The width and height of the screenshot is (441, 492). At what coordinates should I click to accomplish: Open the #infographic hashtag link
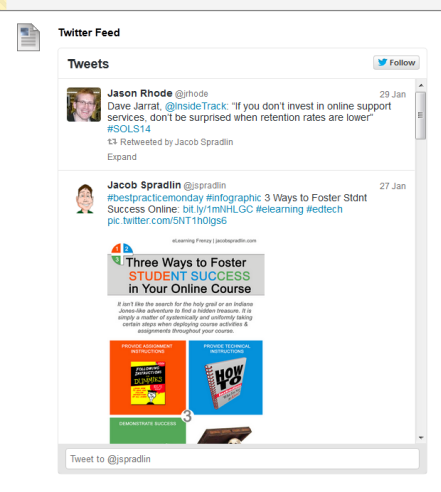pos(233,198)
